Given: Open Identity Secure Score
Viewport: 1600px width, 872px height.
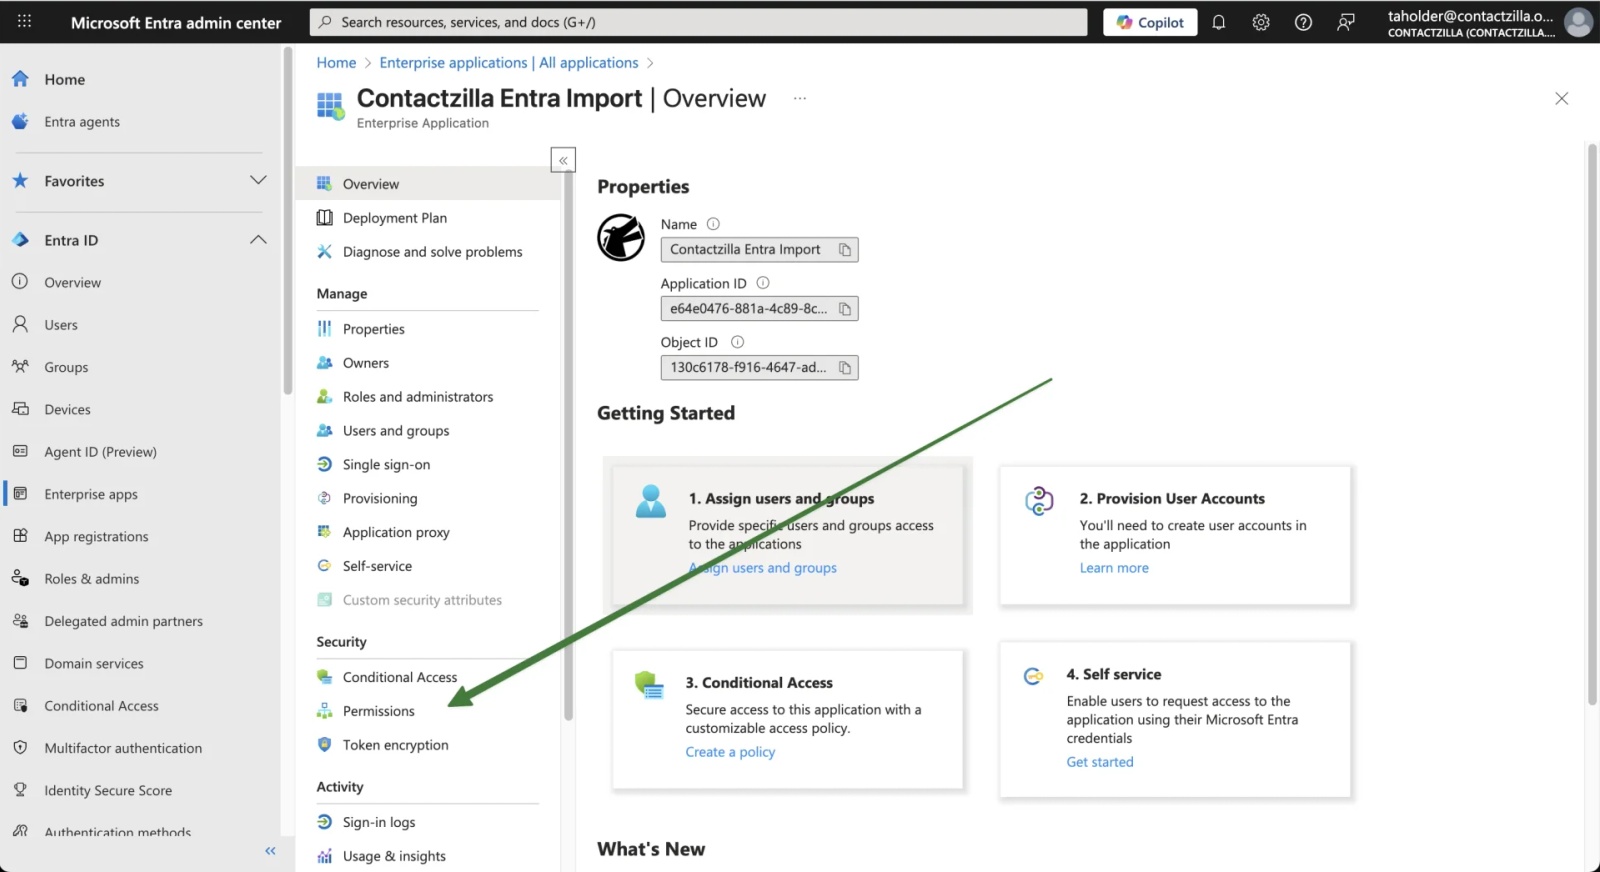Looking at the screenshot, I should (x=108, y=791).
